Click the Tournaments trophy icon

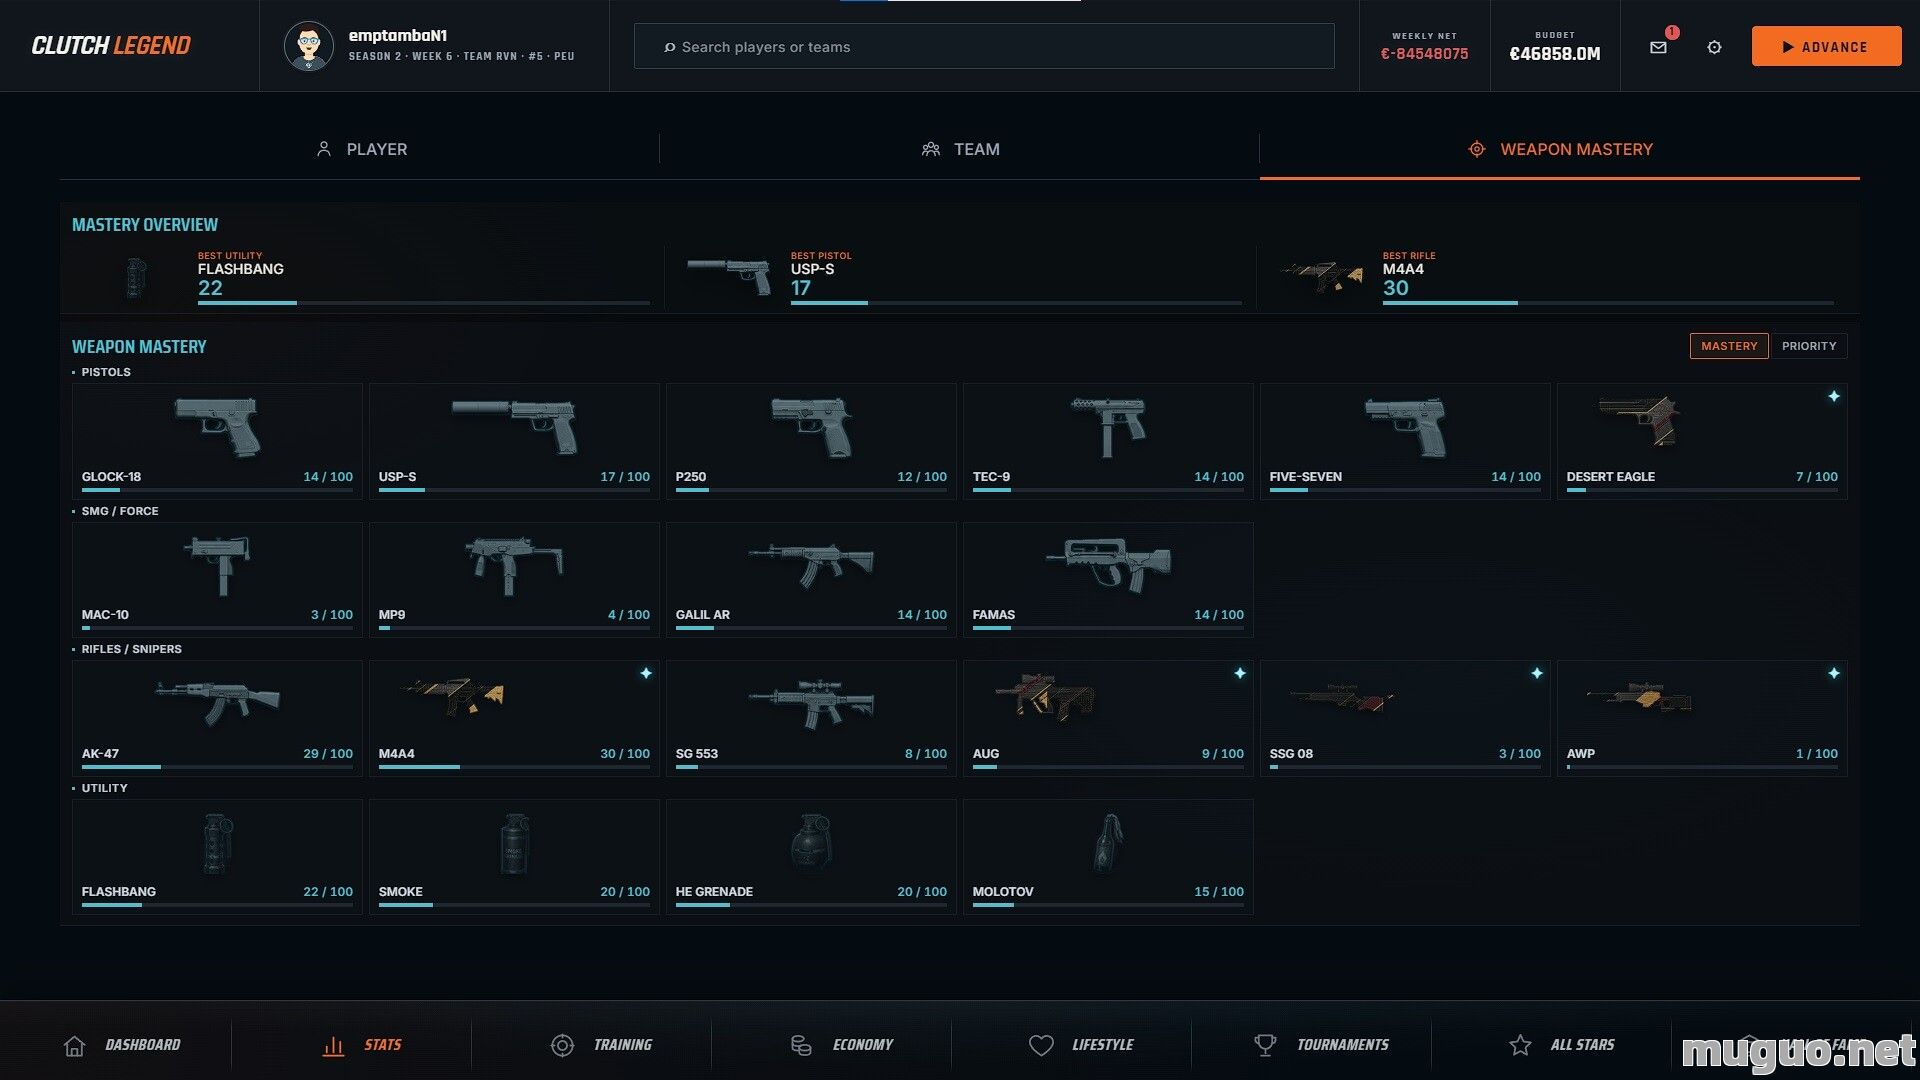pos(1265,1045)
